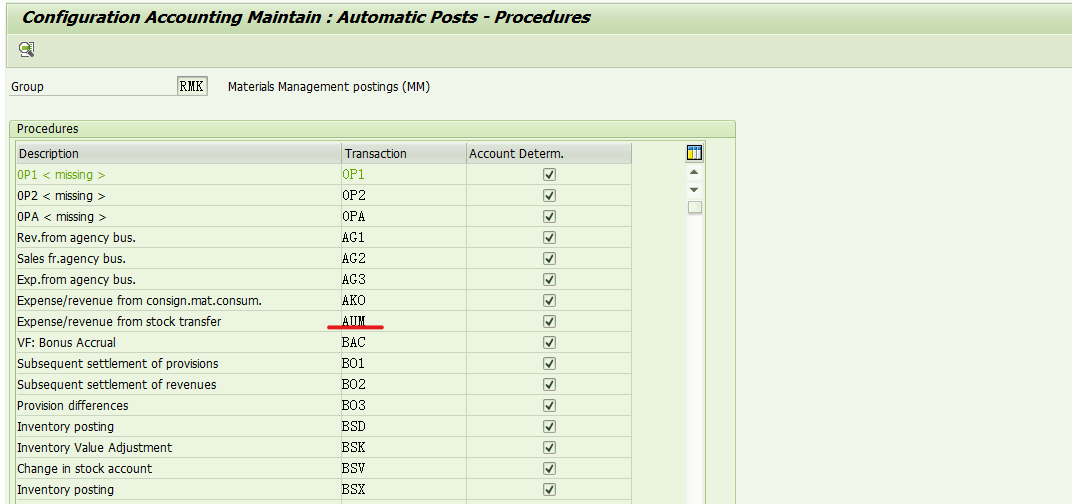Select 'Rev.from agency bus.' row
This screenshot has width=1072, height=504.
coord(178,238)
